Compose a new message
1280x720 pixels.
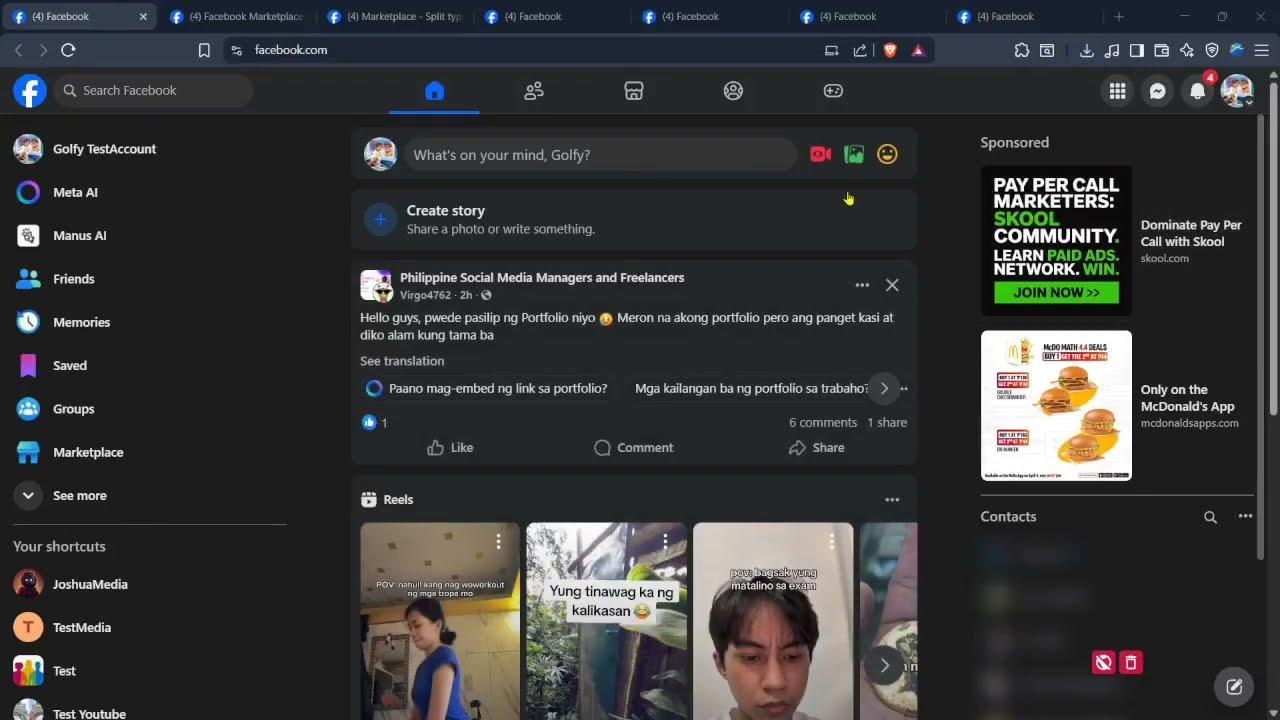tap(1234, 687)
